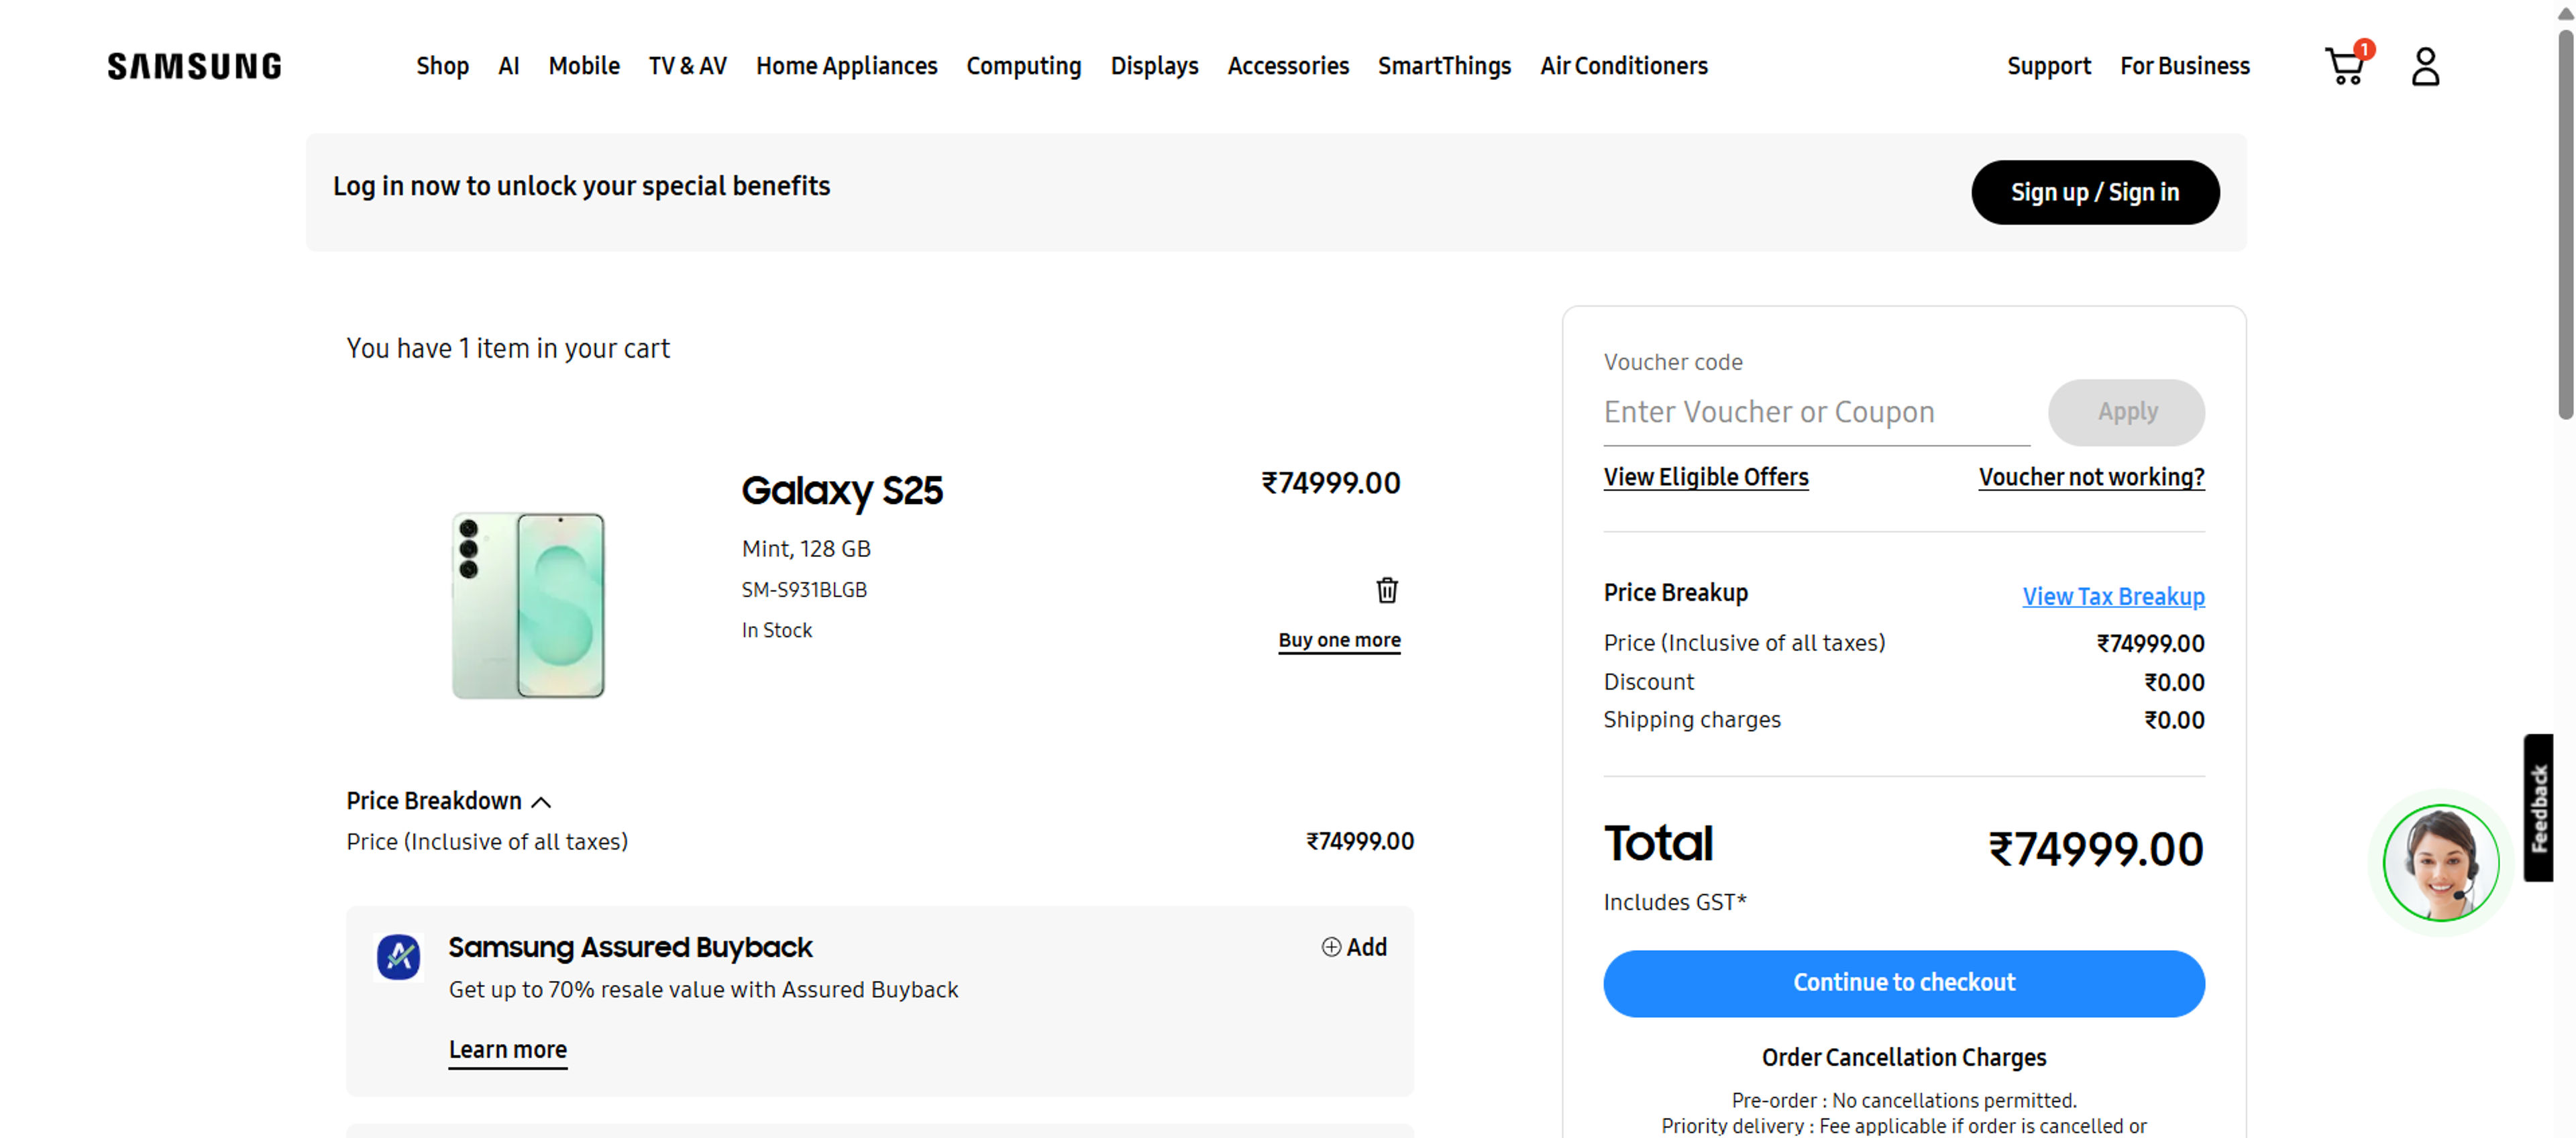Open the Air Conditioners menu
This screenshot has width=2576, height=1138.
pyautogui.click(x=1623, y=66)
